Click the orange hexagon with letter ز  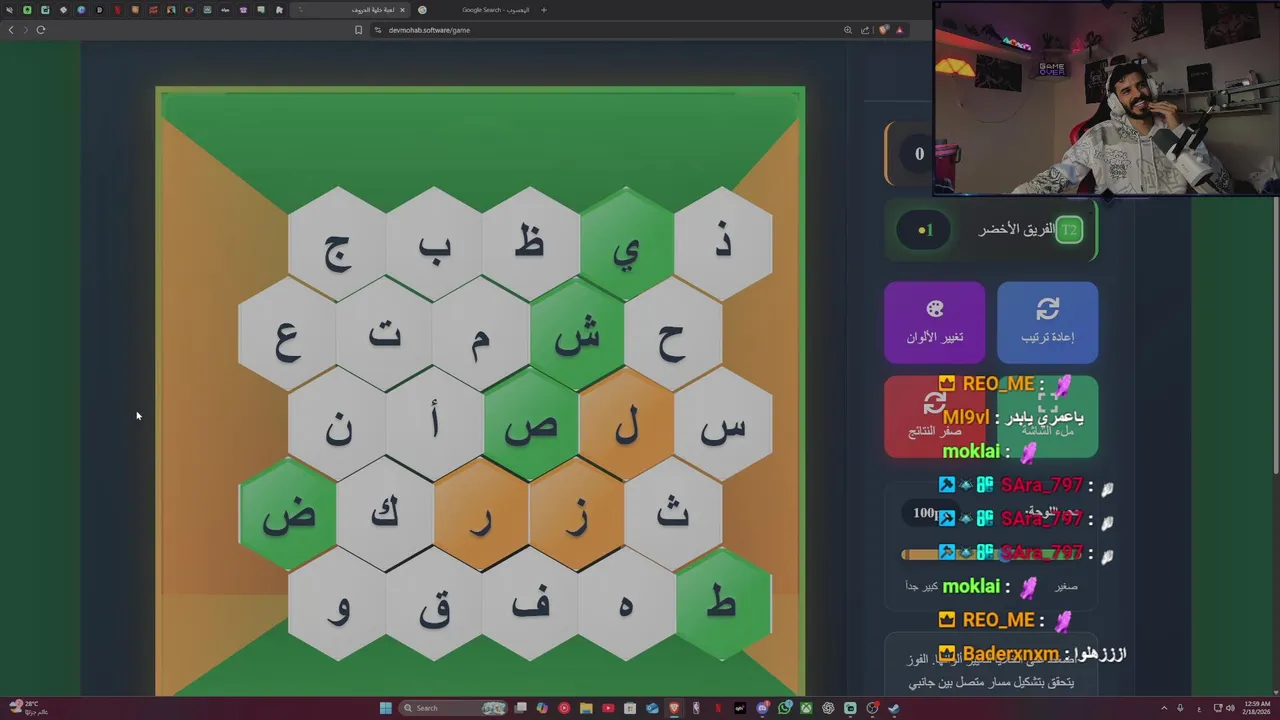578,515
